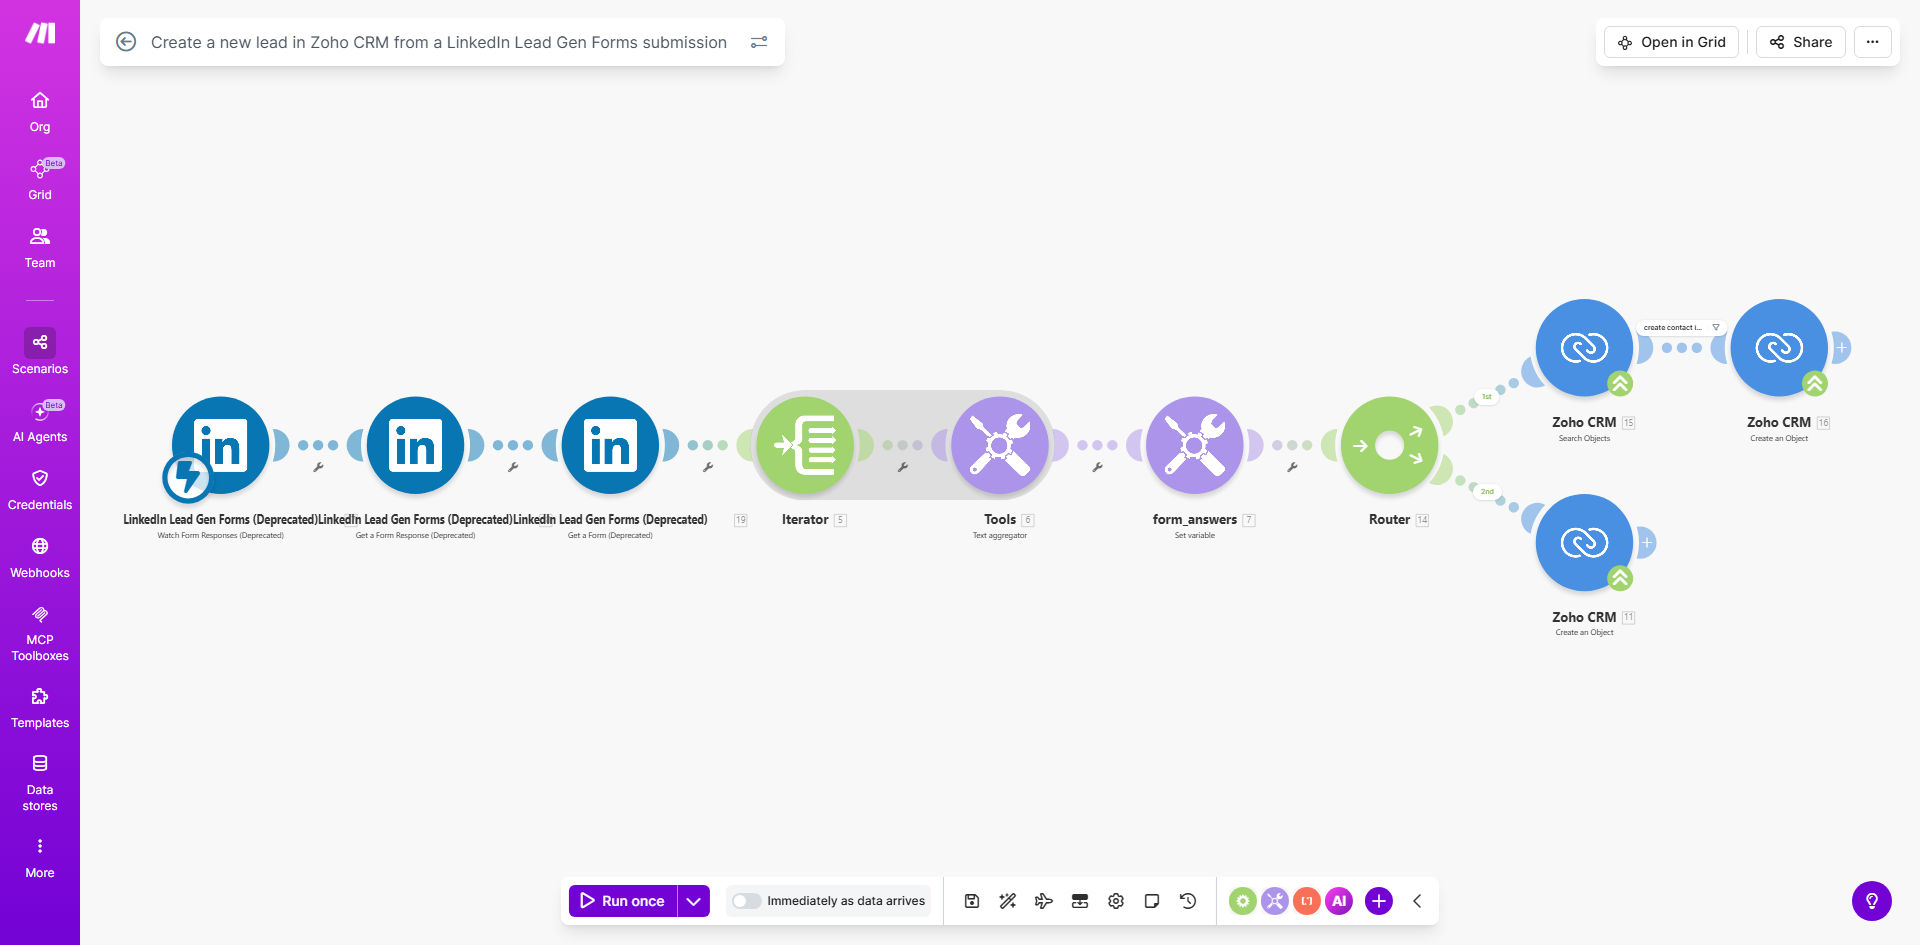Click the Iterator module label
The image size is (1920, 945).
[x=805, y=520]
